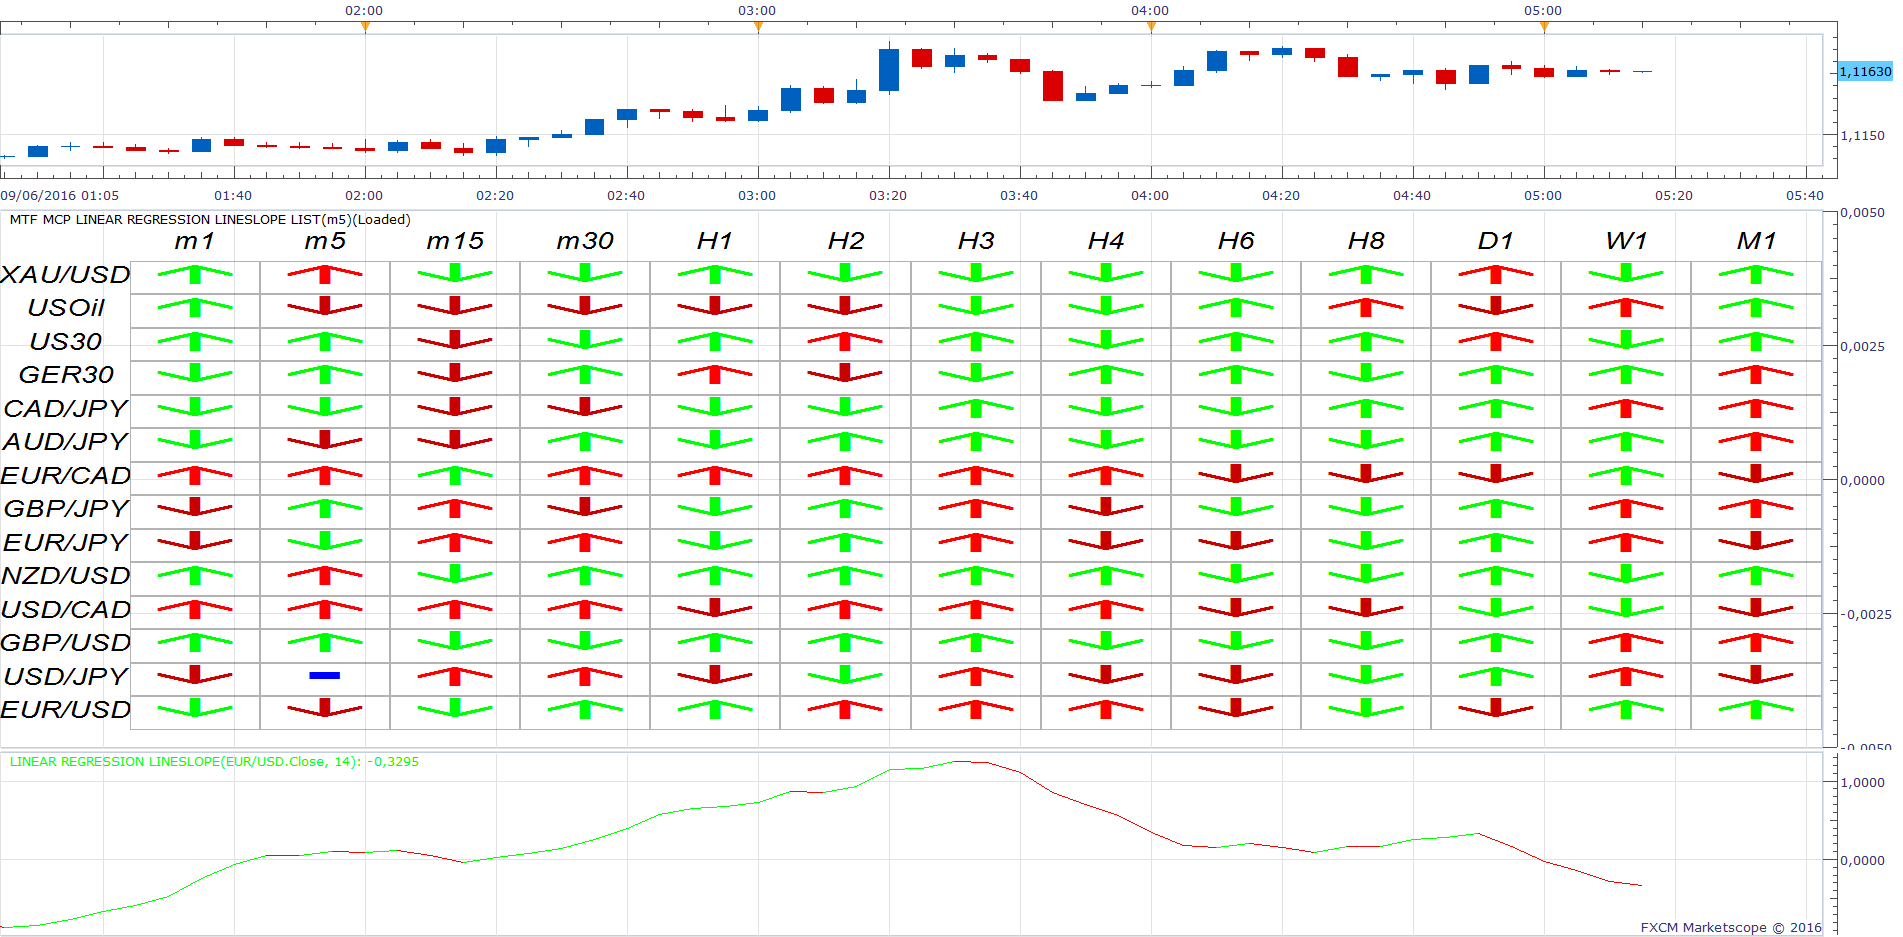
Task: Click the USOil m1 green up arrow
Action: tap(195, 307)
